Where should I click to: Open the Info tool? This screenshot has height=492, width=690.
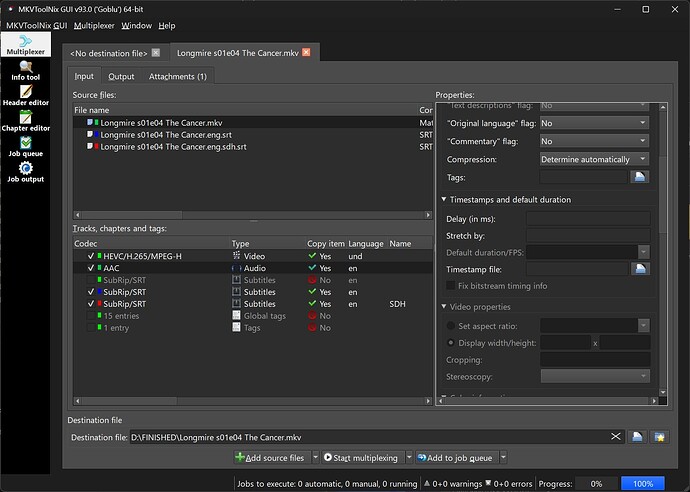(x=26, y=71)
